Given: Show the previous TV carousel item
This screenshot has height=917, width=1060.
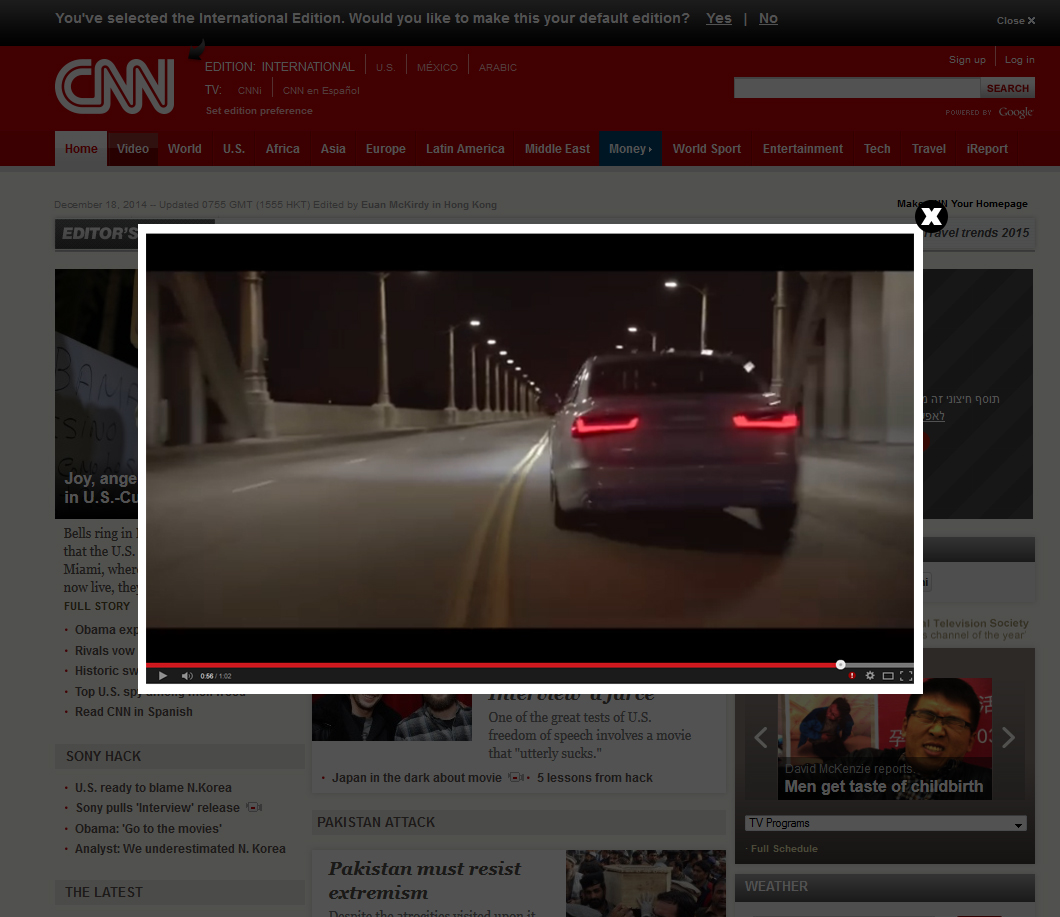Looking at the screenshot, I should tap(761, 737).
